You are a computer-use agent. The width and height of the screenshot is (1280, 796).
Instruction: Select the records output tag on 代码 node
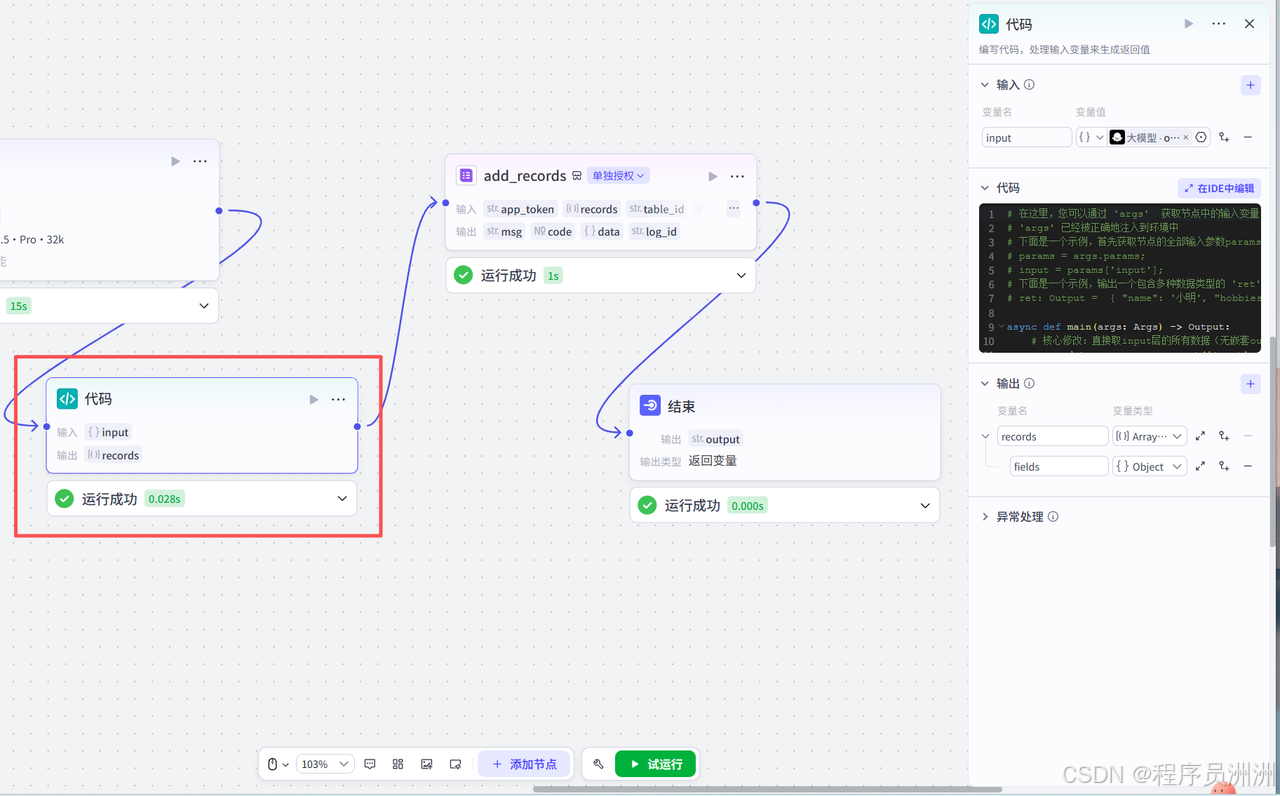(113, 455)
